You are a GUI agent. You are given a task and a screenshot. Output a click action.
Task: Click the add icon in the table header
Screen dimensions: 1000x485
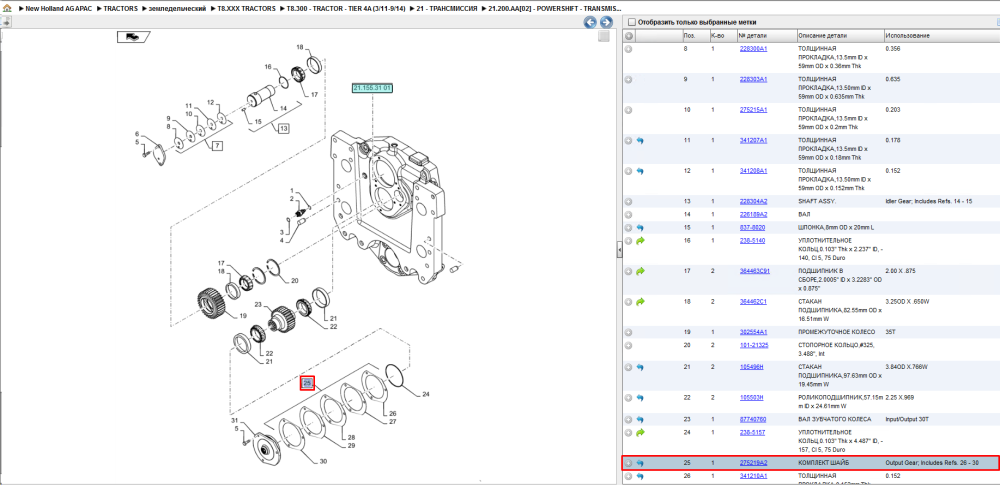(629, 36)
